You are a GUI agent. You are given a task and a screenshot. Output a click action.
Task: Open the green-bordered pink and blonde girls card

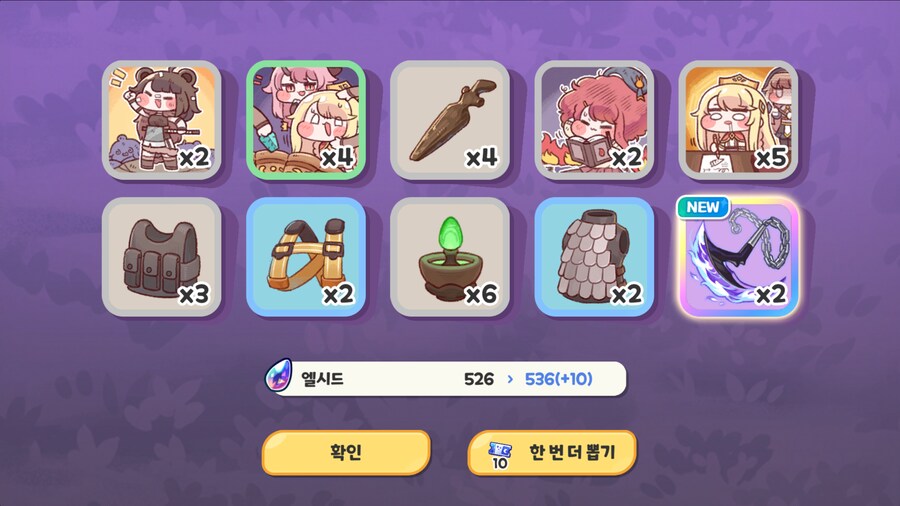[x=306, y=119]
